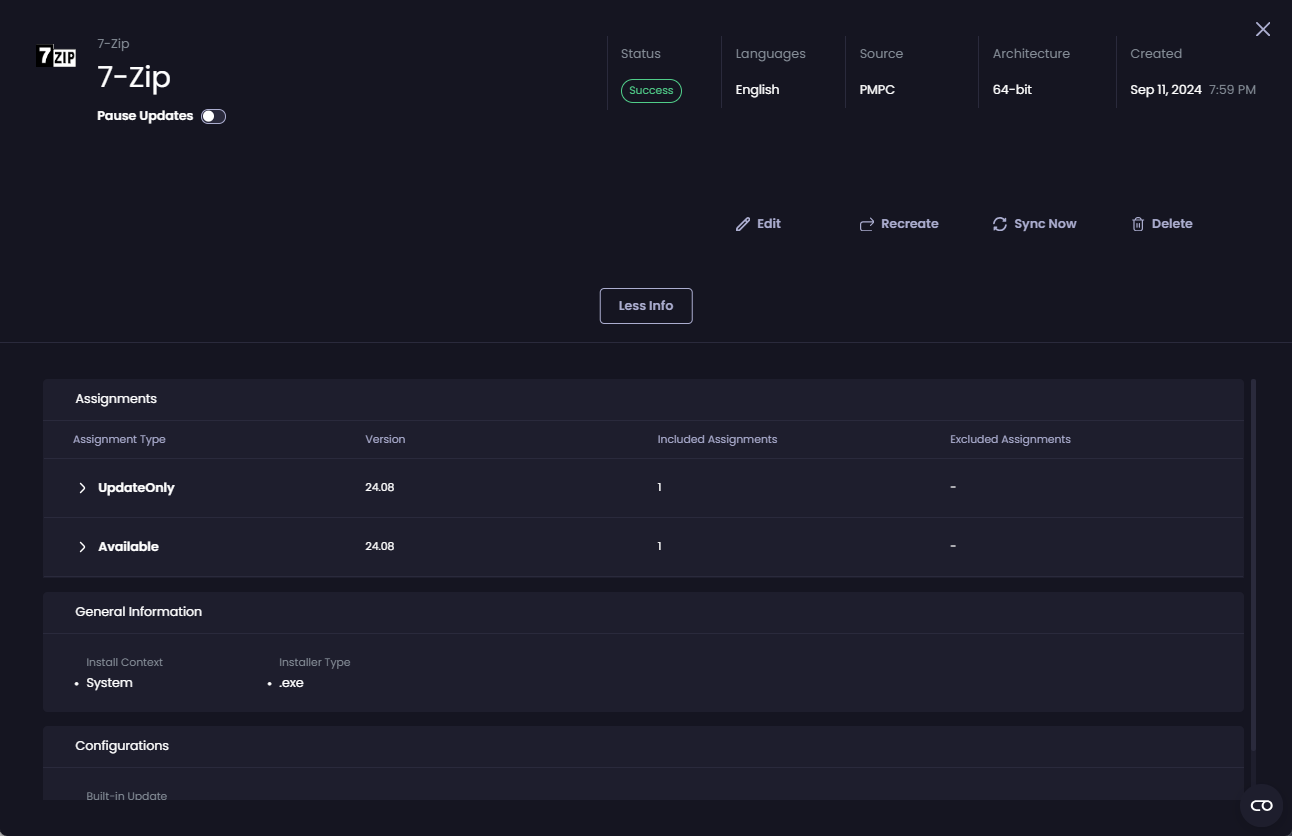Select the Configurations section header

click(x=122, y=745)
